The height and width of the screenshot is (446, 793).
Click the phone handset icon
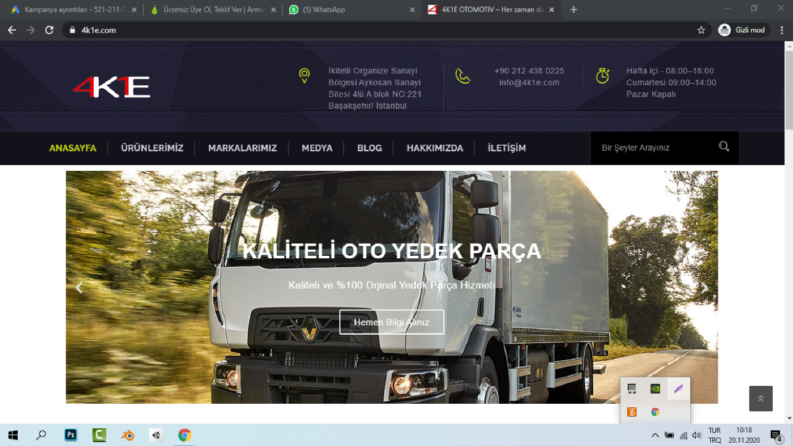click(462, 76)
